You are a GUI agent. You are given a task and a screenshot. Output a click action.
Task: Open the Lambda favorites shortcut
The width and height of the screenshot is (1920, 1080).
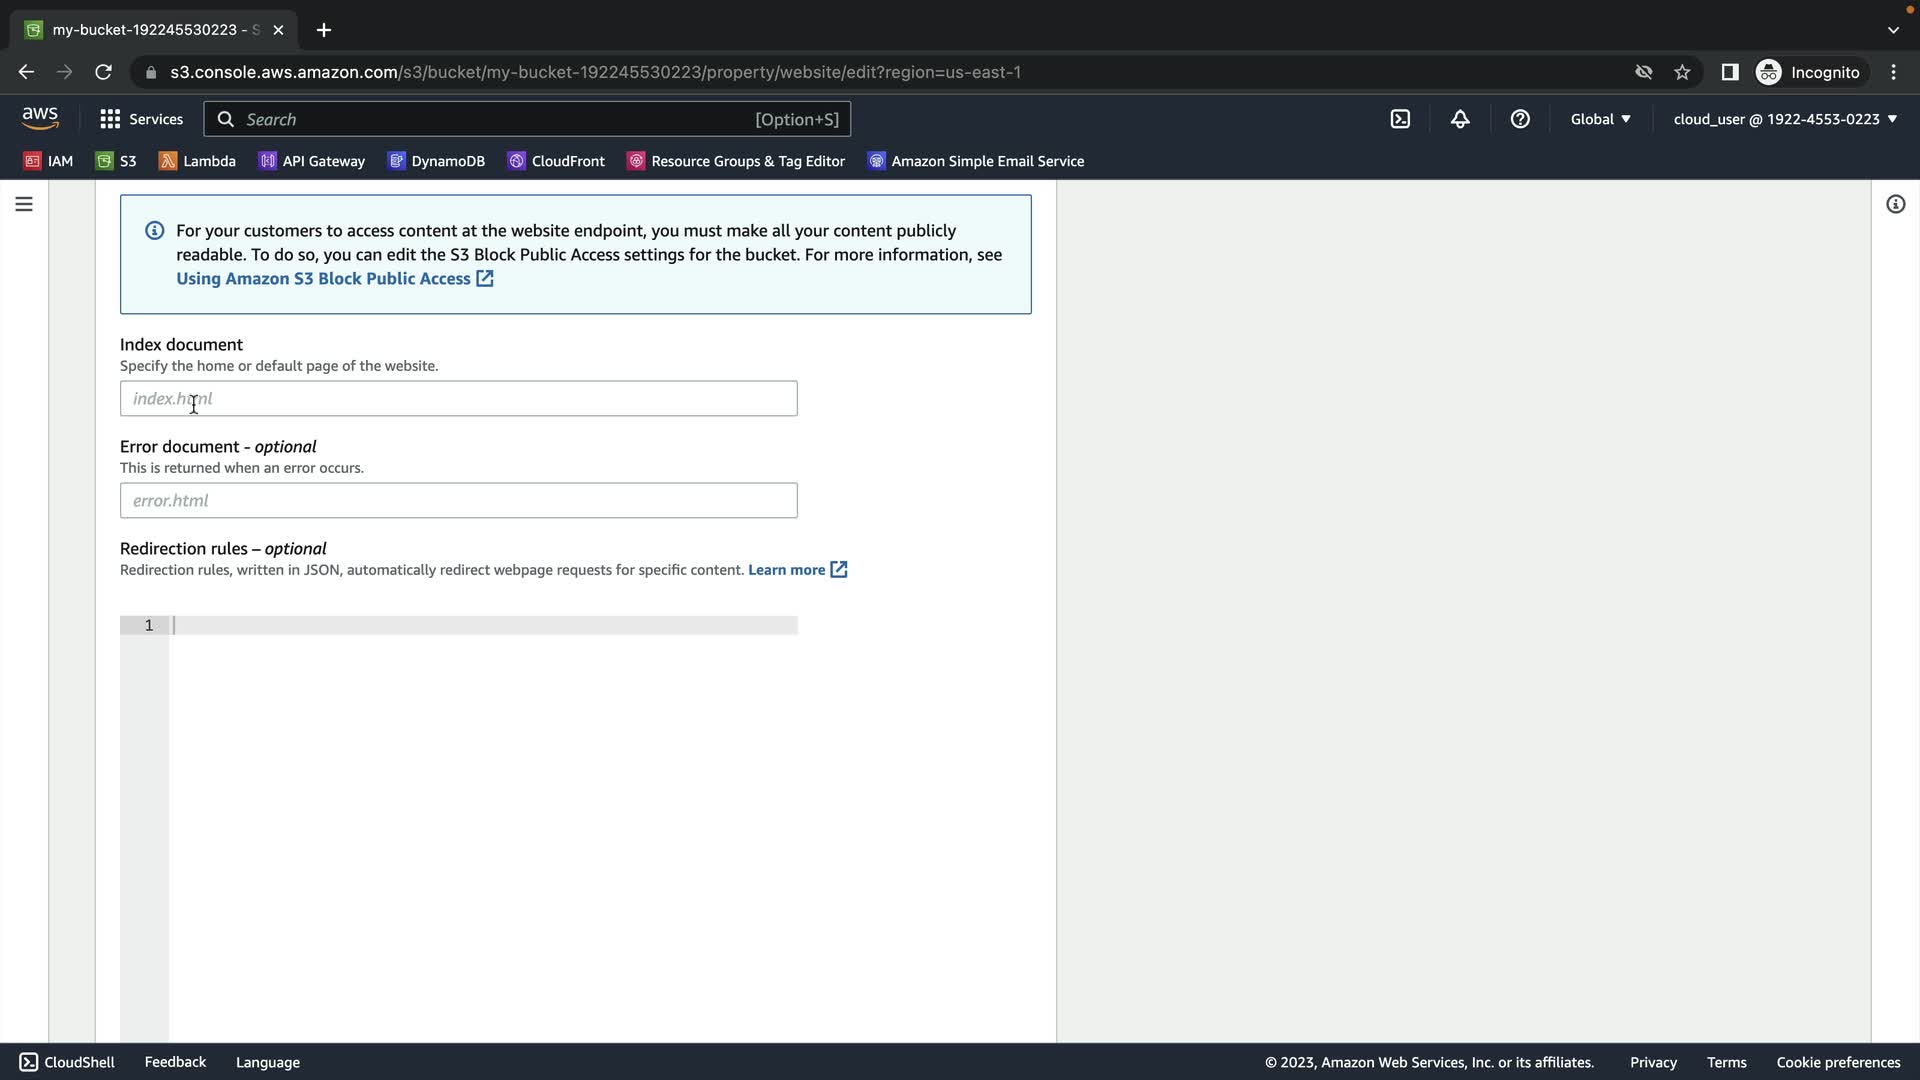[198, 161]
